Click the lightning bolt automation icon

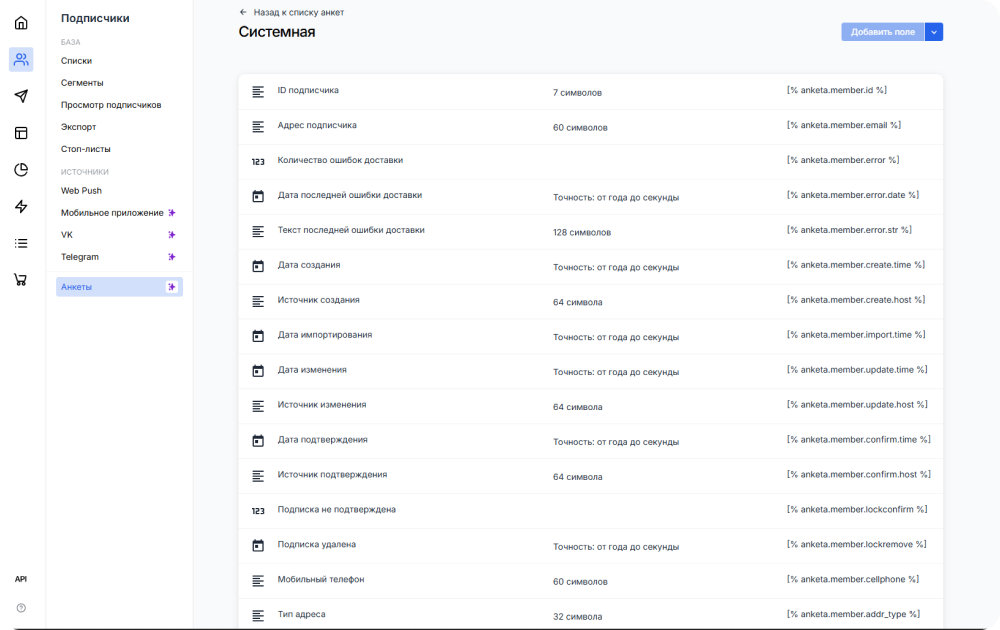[x=21, y=207]
